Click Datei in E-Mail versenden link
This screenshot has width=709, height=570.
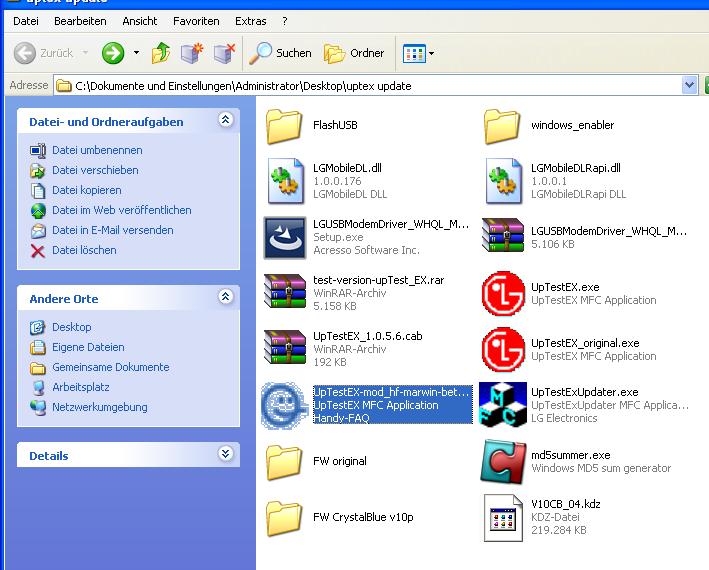(113, 230)
